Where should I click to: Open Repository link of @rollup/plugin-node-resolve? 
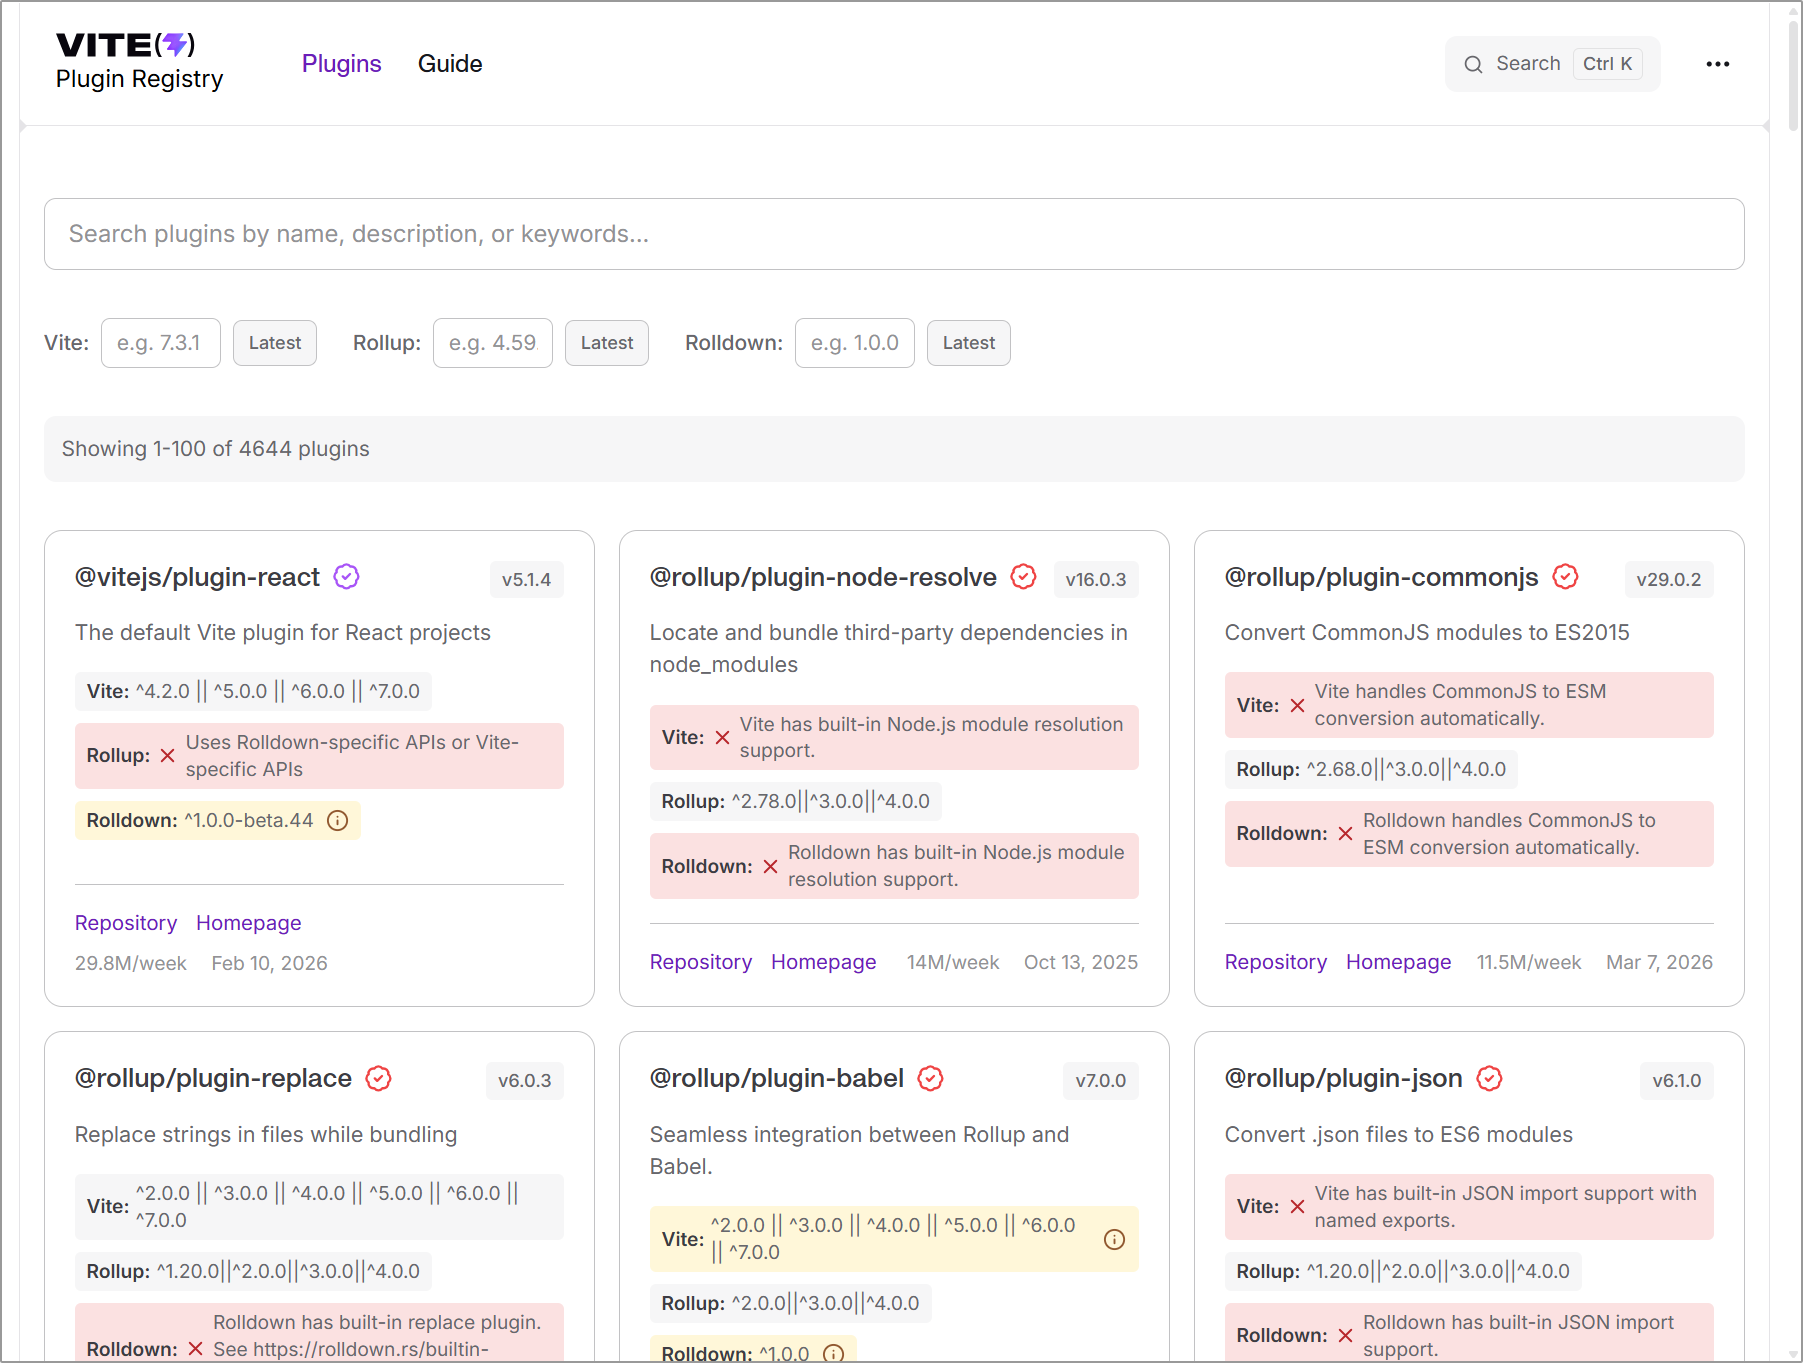point(701,962)
